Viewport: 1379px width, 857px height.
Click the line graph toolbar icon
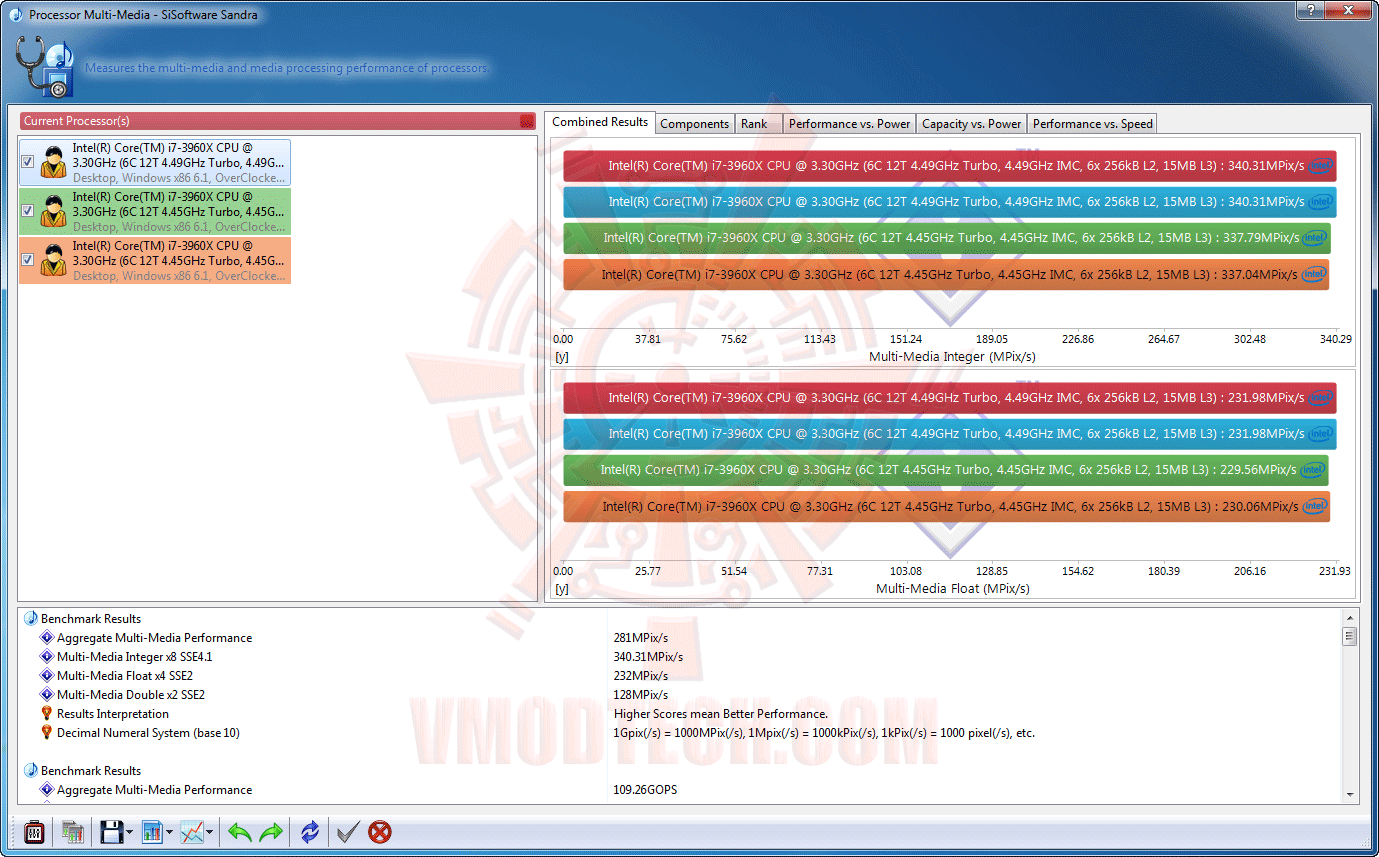pos(192,831)
